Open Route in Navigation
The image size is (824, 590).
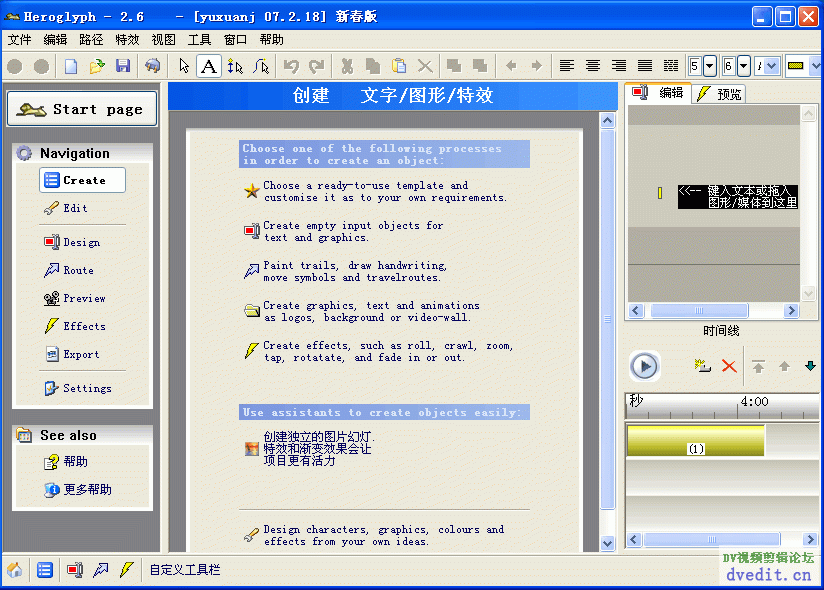click(x=69, y=270)
